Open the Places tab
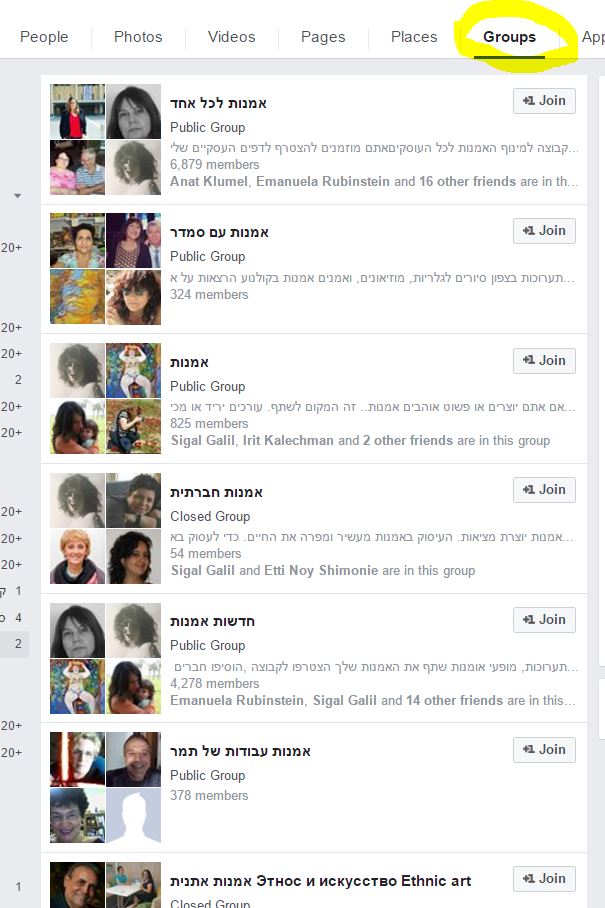The height and width of the screenshot is (908, 605). 414,37
